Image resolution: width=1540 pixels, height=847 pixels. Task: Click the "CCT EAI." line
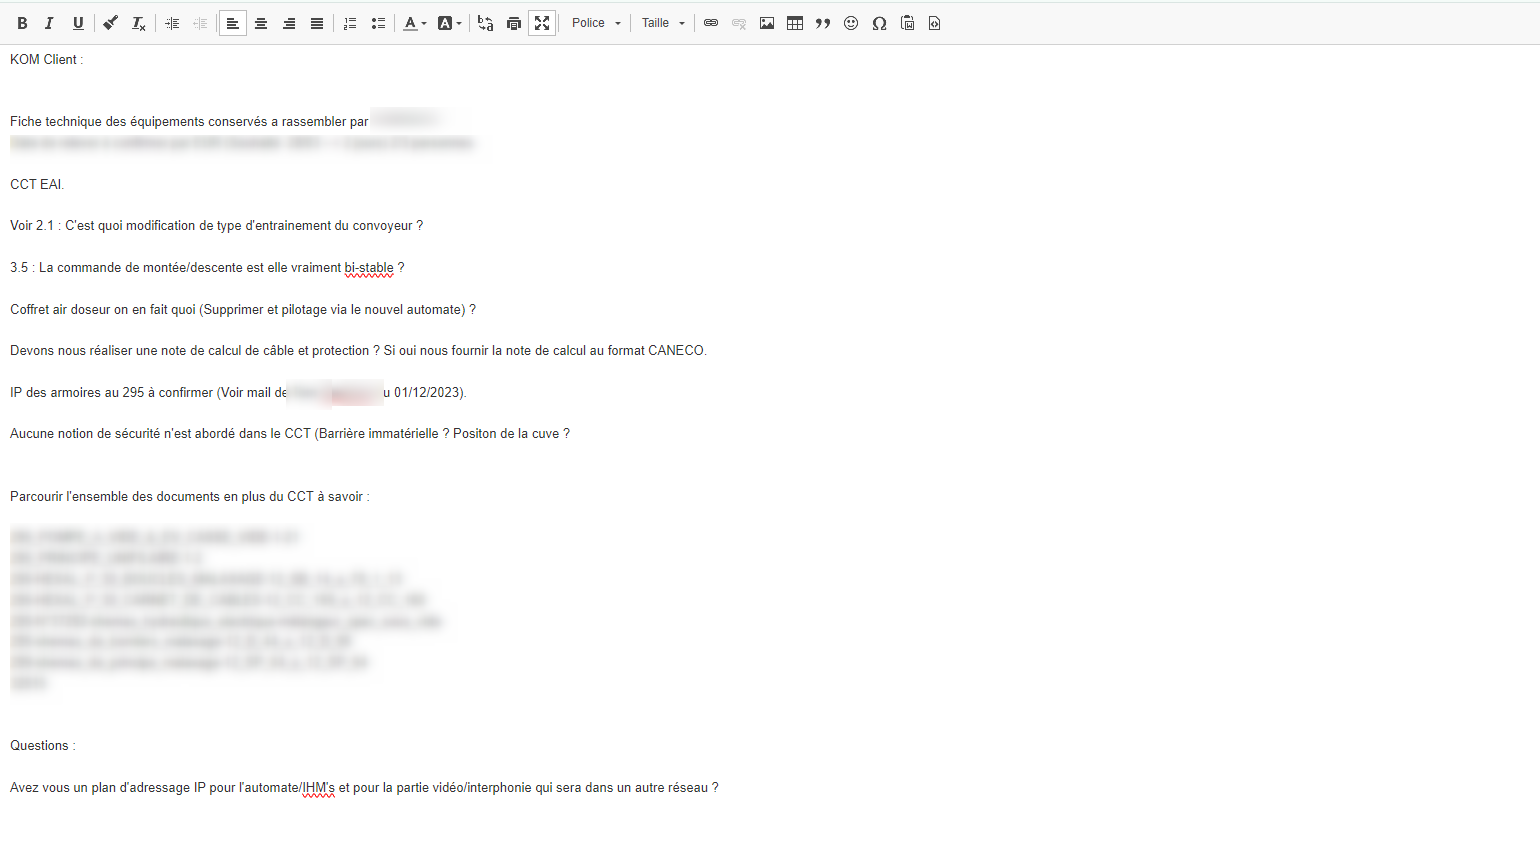(x=37, y=185)
